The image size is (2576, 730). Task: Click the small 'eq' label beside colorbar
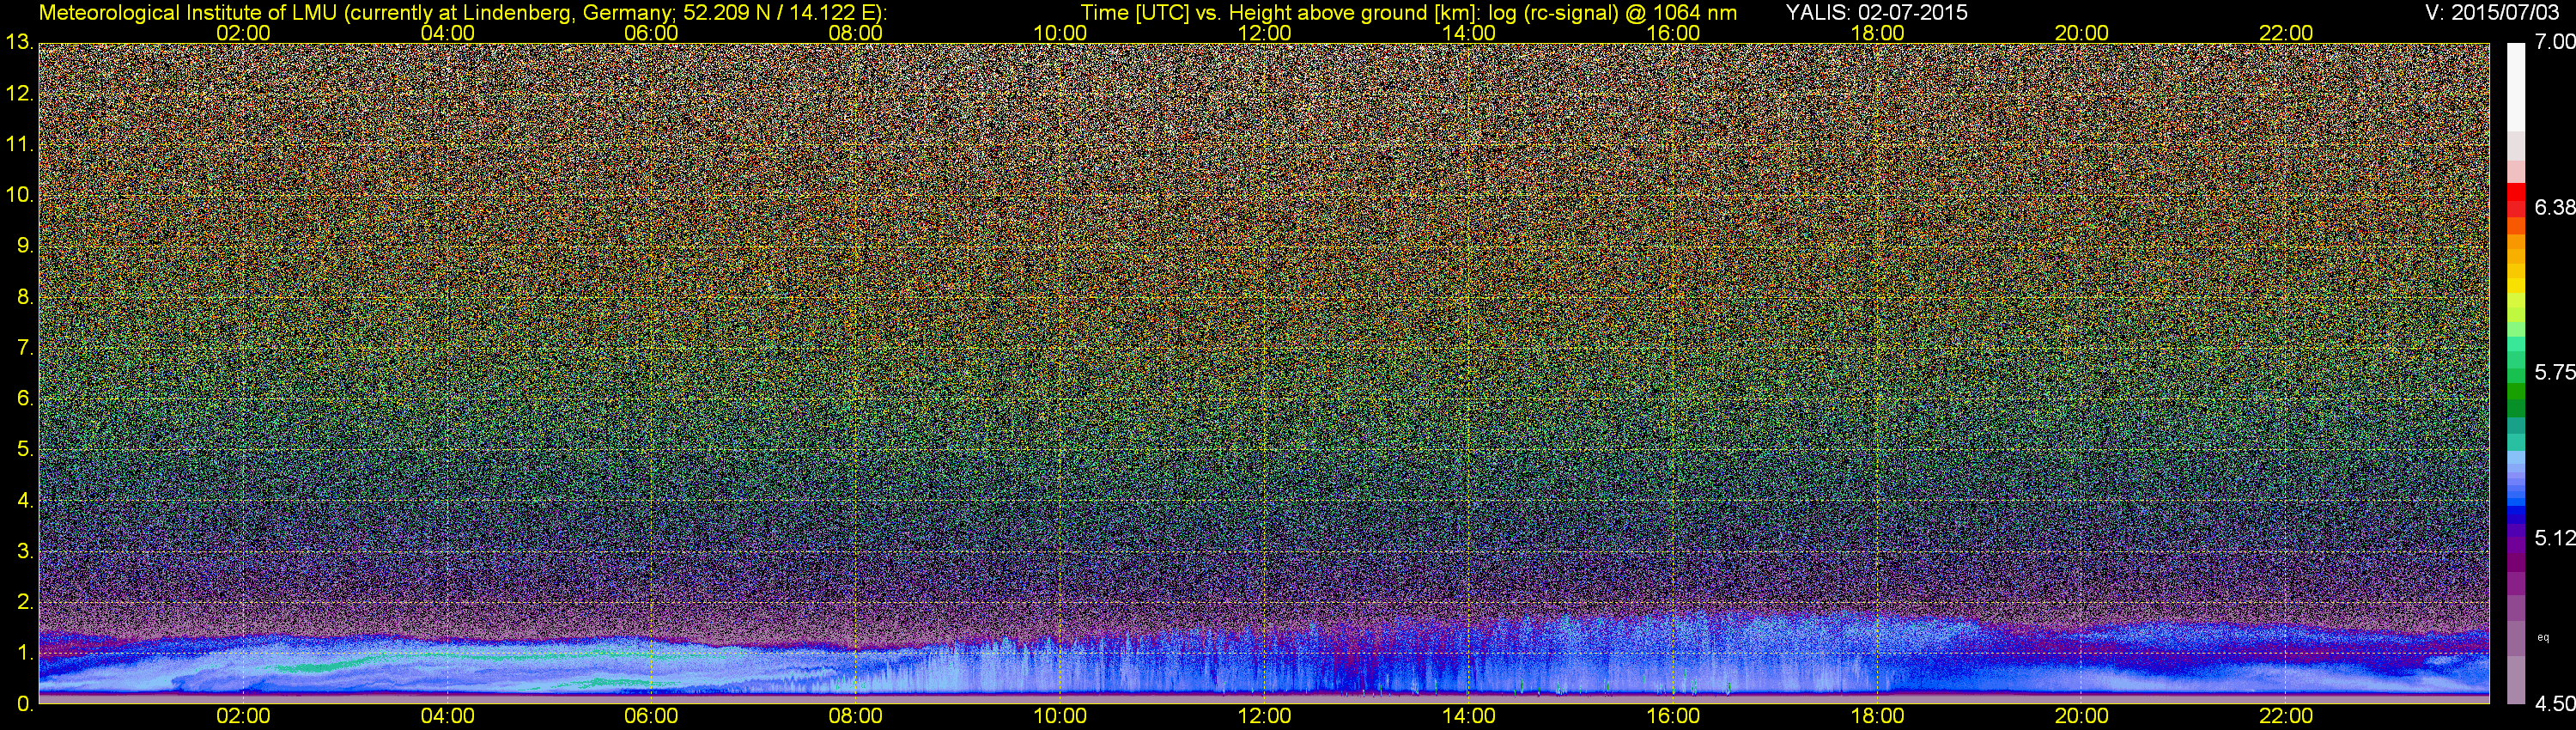click(x=2544, y=637)
